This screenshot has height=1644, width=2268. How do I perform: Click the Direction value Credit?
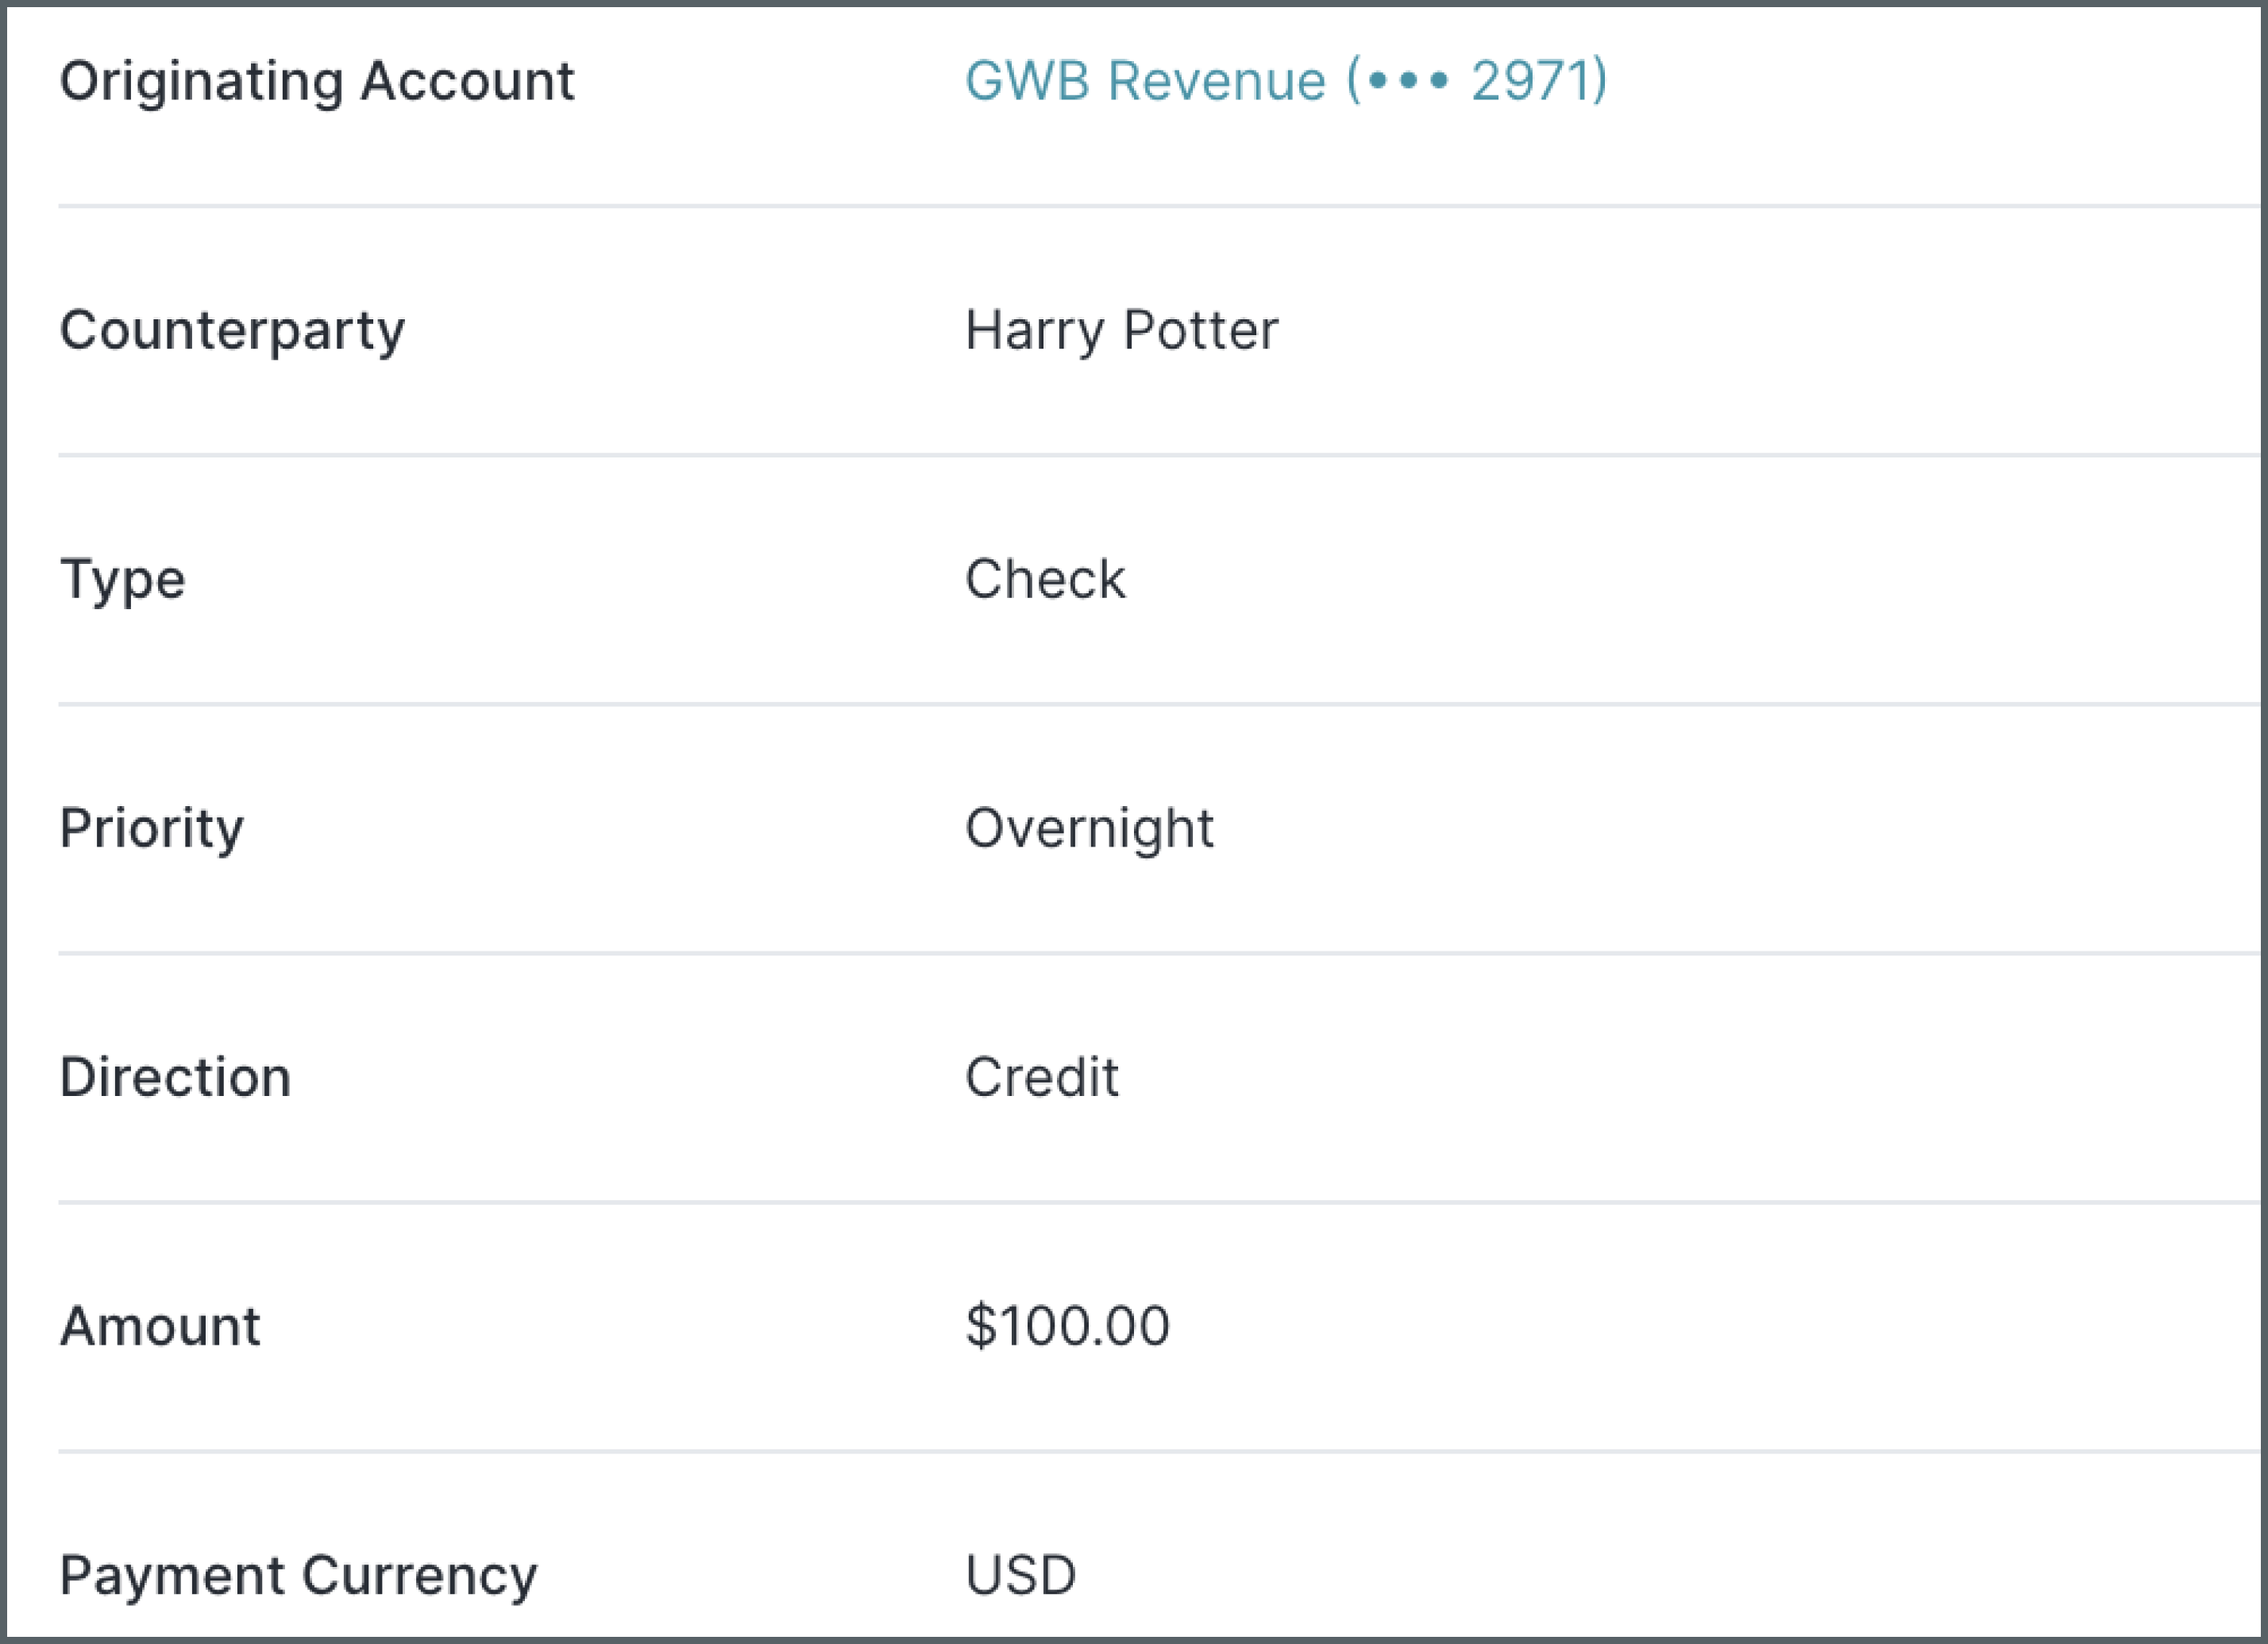click(x=1040, y=1077)
